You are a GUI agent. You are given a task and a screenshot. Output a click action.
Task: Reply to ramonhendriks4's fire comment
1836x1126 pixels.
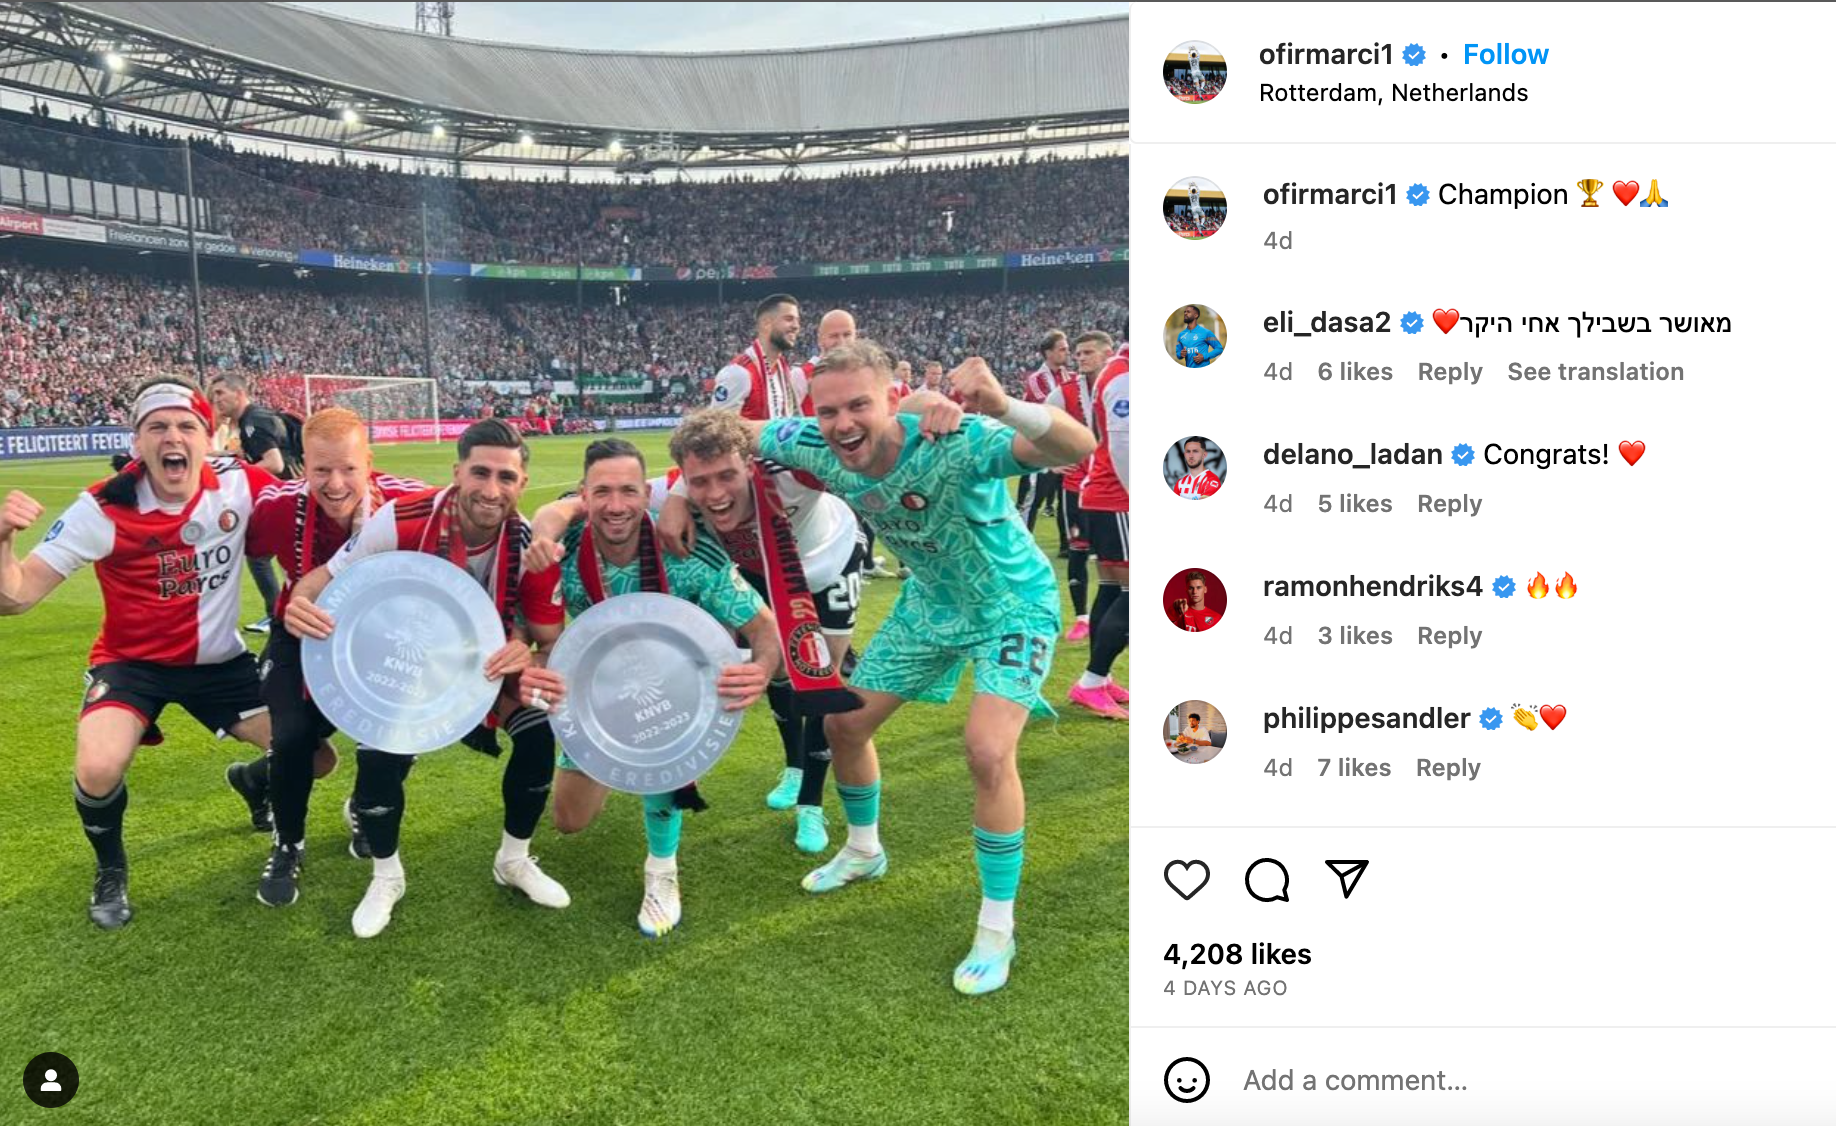(1450, 636)
